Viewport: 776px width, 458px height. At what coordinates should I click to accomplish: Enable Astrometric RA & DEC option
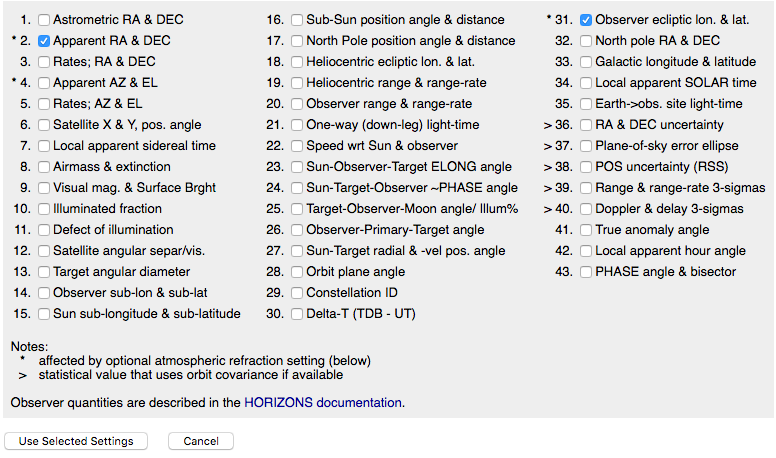click(44, 20)
